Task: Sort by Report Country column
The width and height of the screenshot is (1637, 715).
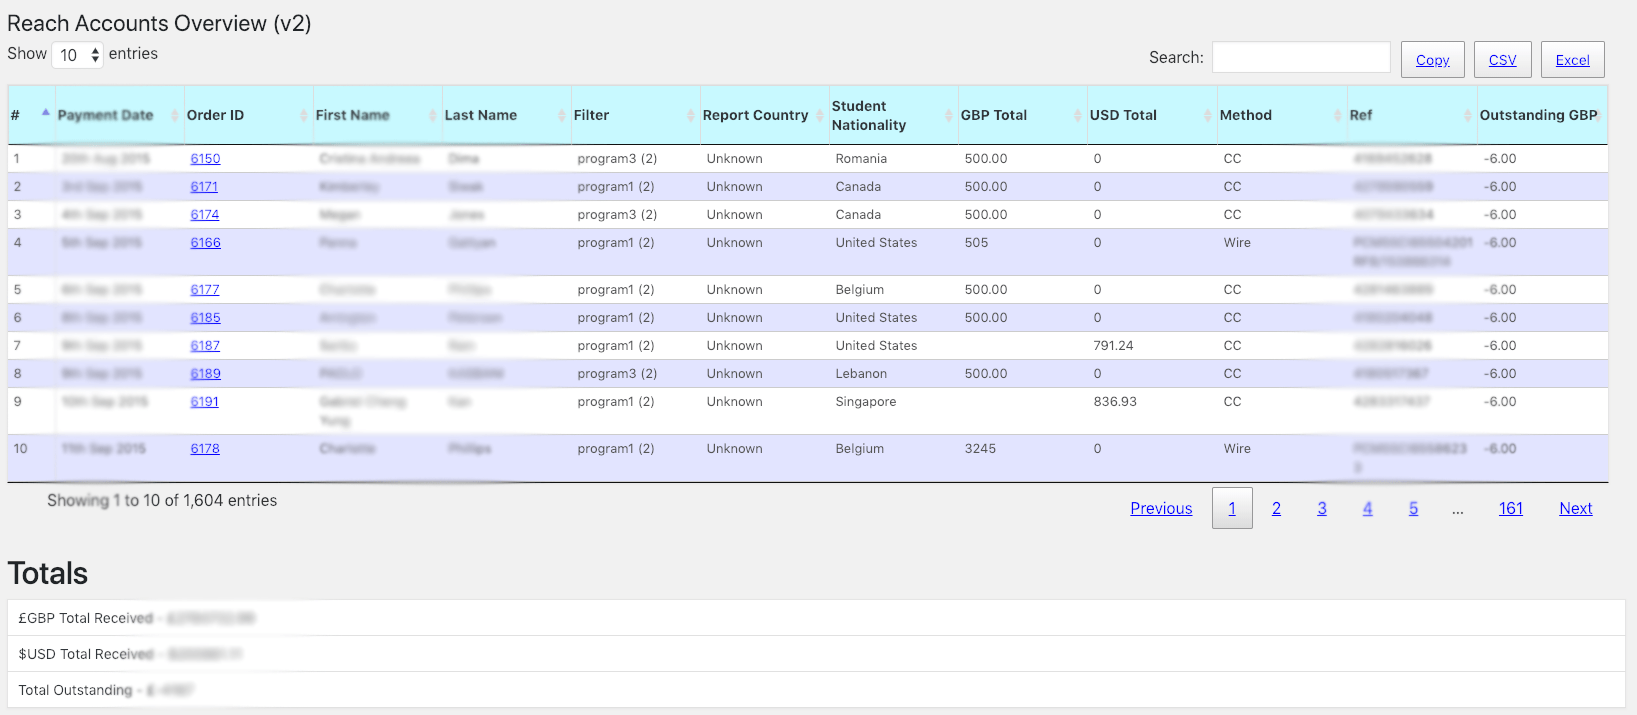Action: click(x=764, y=115)
